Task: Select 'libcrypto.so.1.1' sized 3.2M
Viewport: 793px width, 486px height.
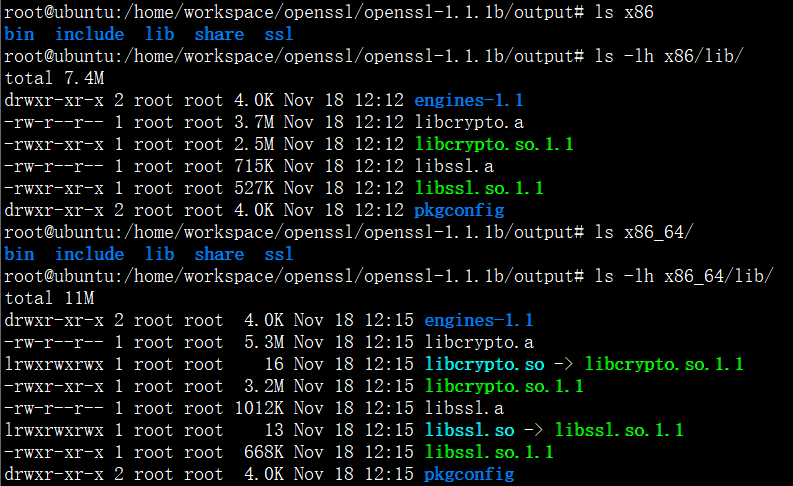Action: click(x=504, y=386)
